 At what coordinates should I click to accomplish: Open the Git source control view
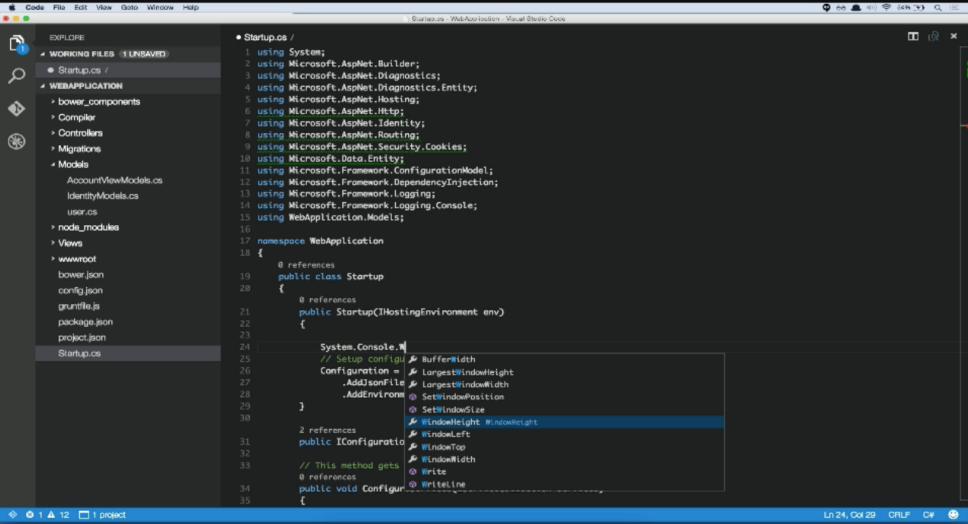pos(17,108)
